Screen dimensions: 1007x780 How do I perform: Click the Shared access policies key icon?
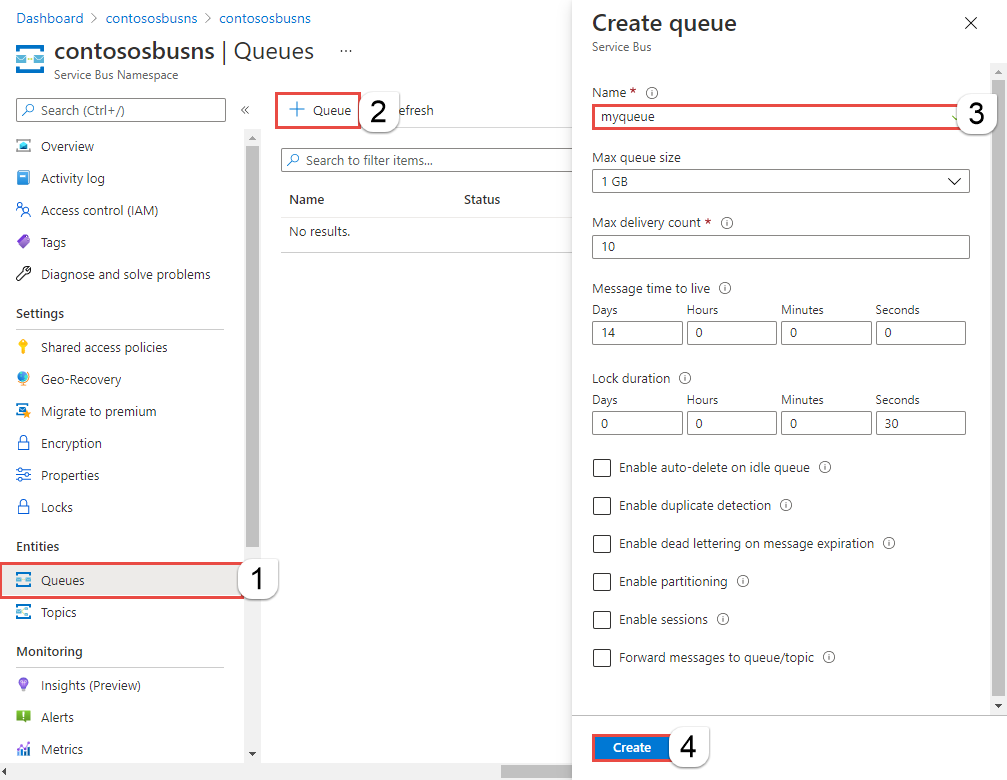click(x=24, y=347)
